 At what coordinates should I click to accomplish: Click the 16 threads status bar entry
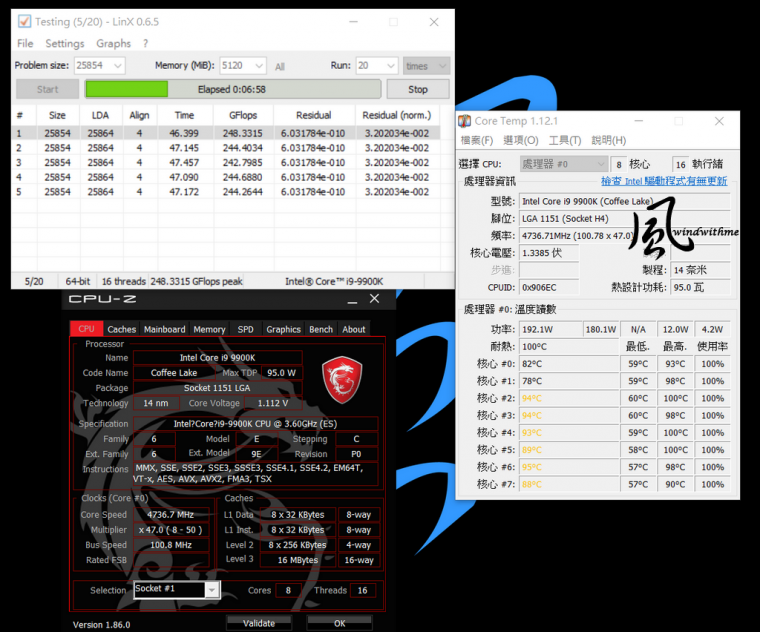click(124, 281)
